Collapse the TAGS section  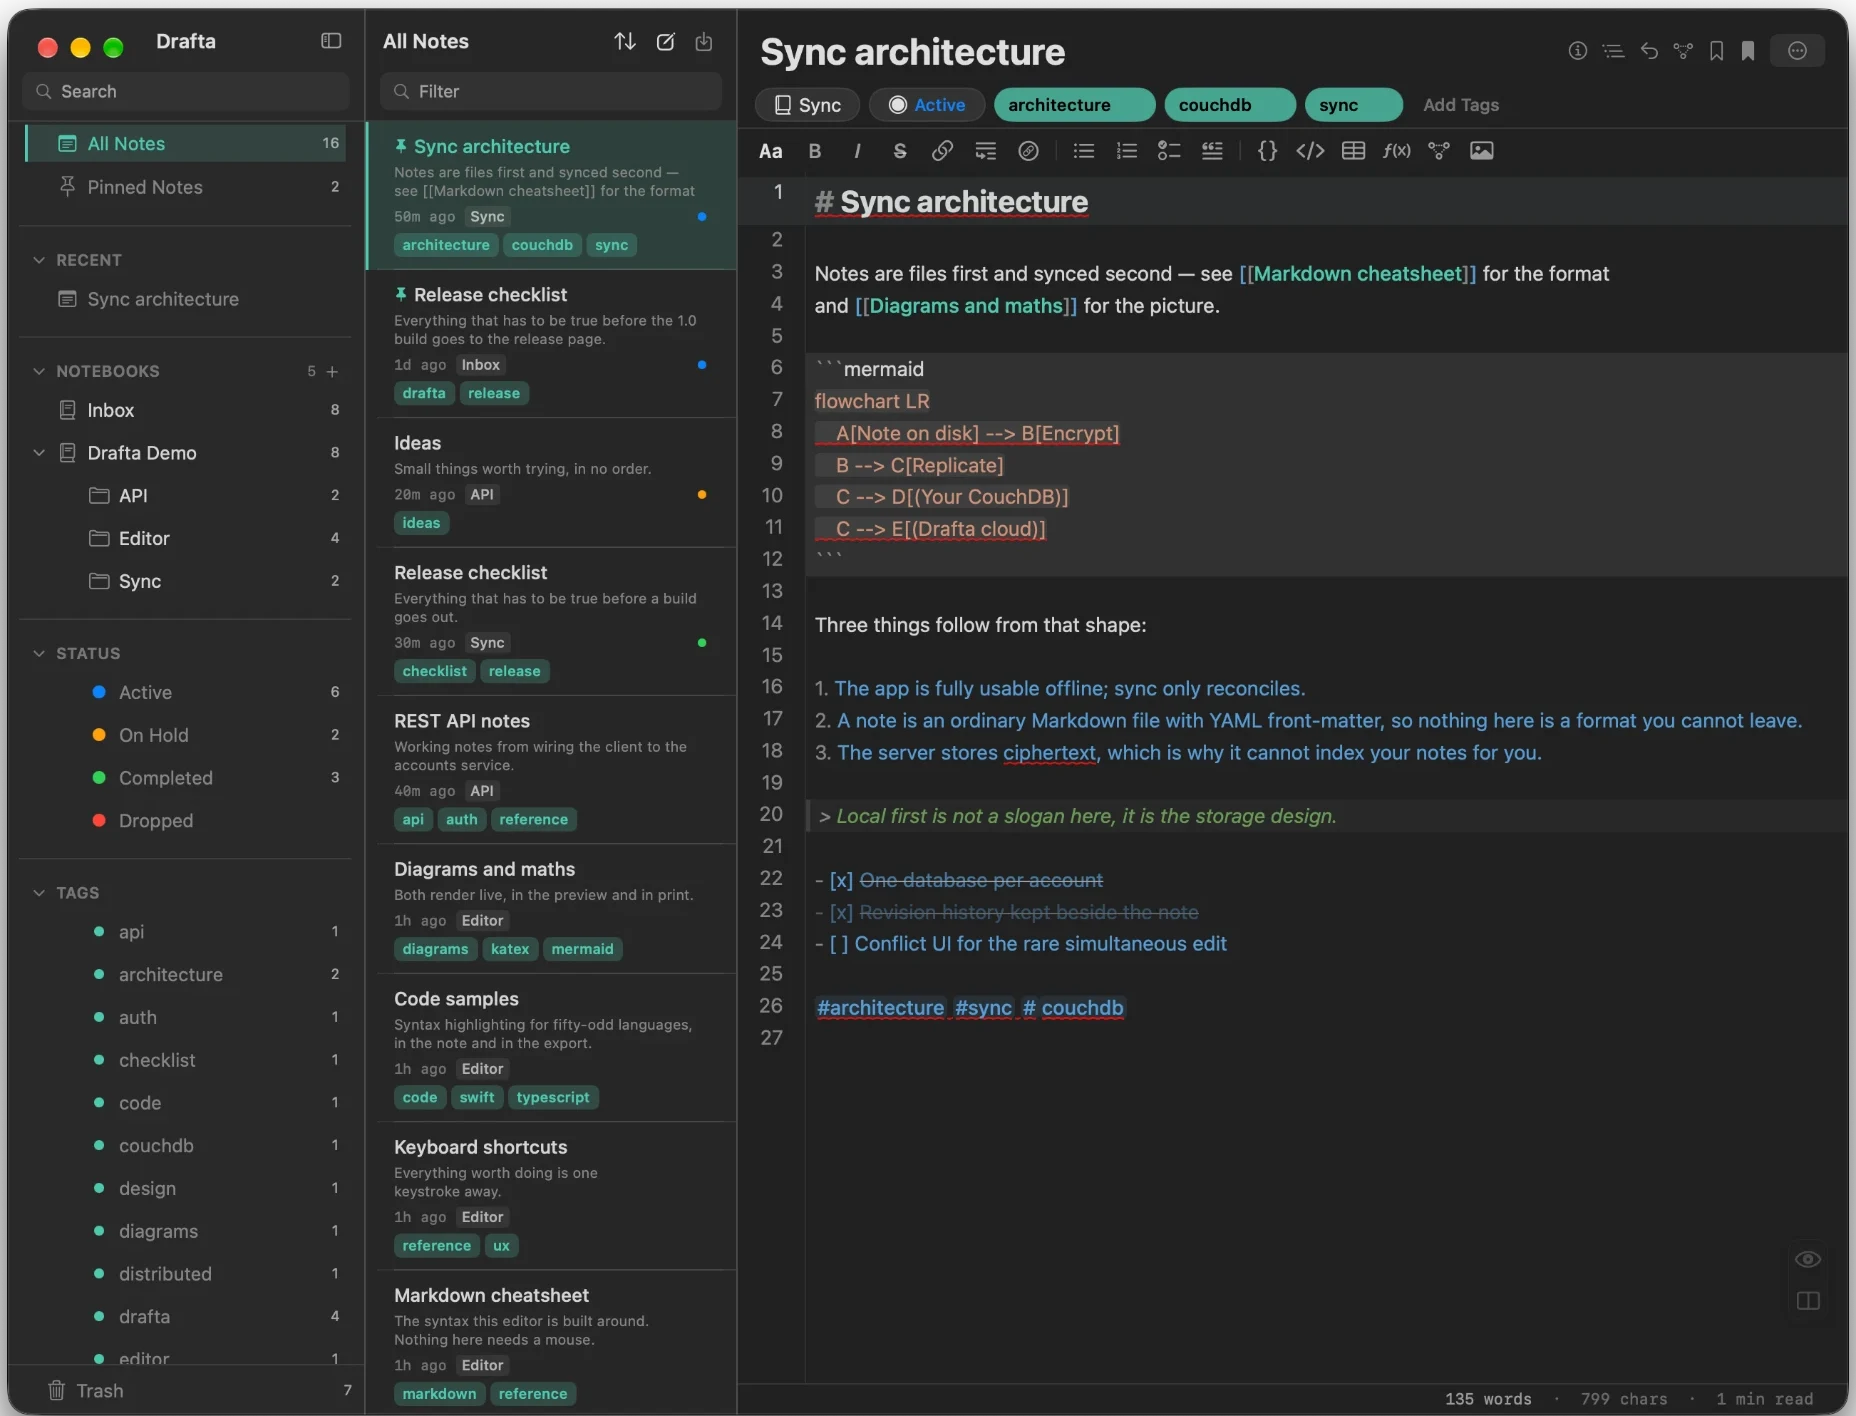(39, 893)
